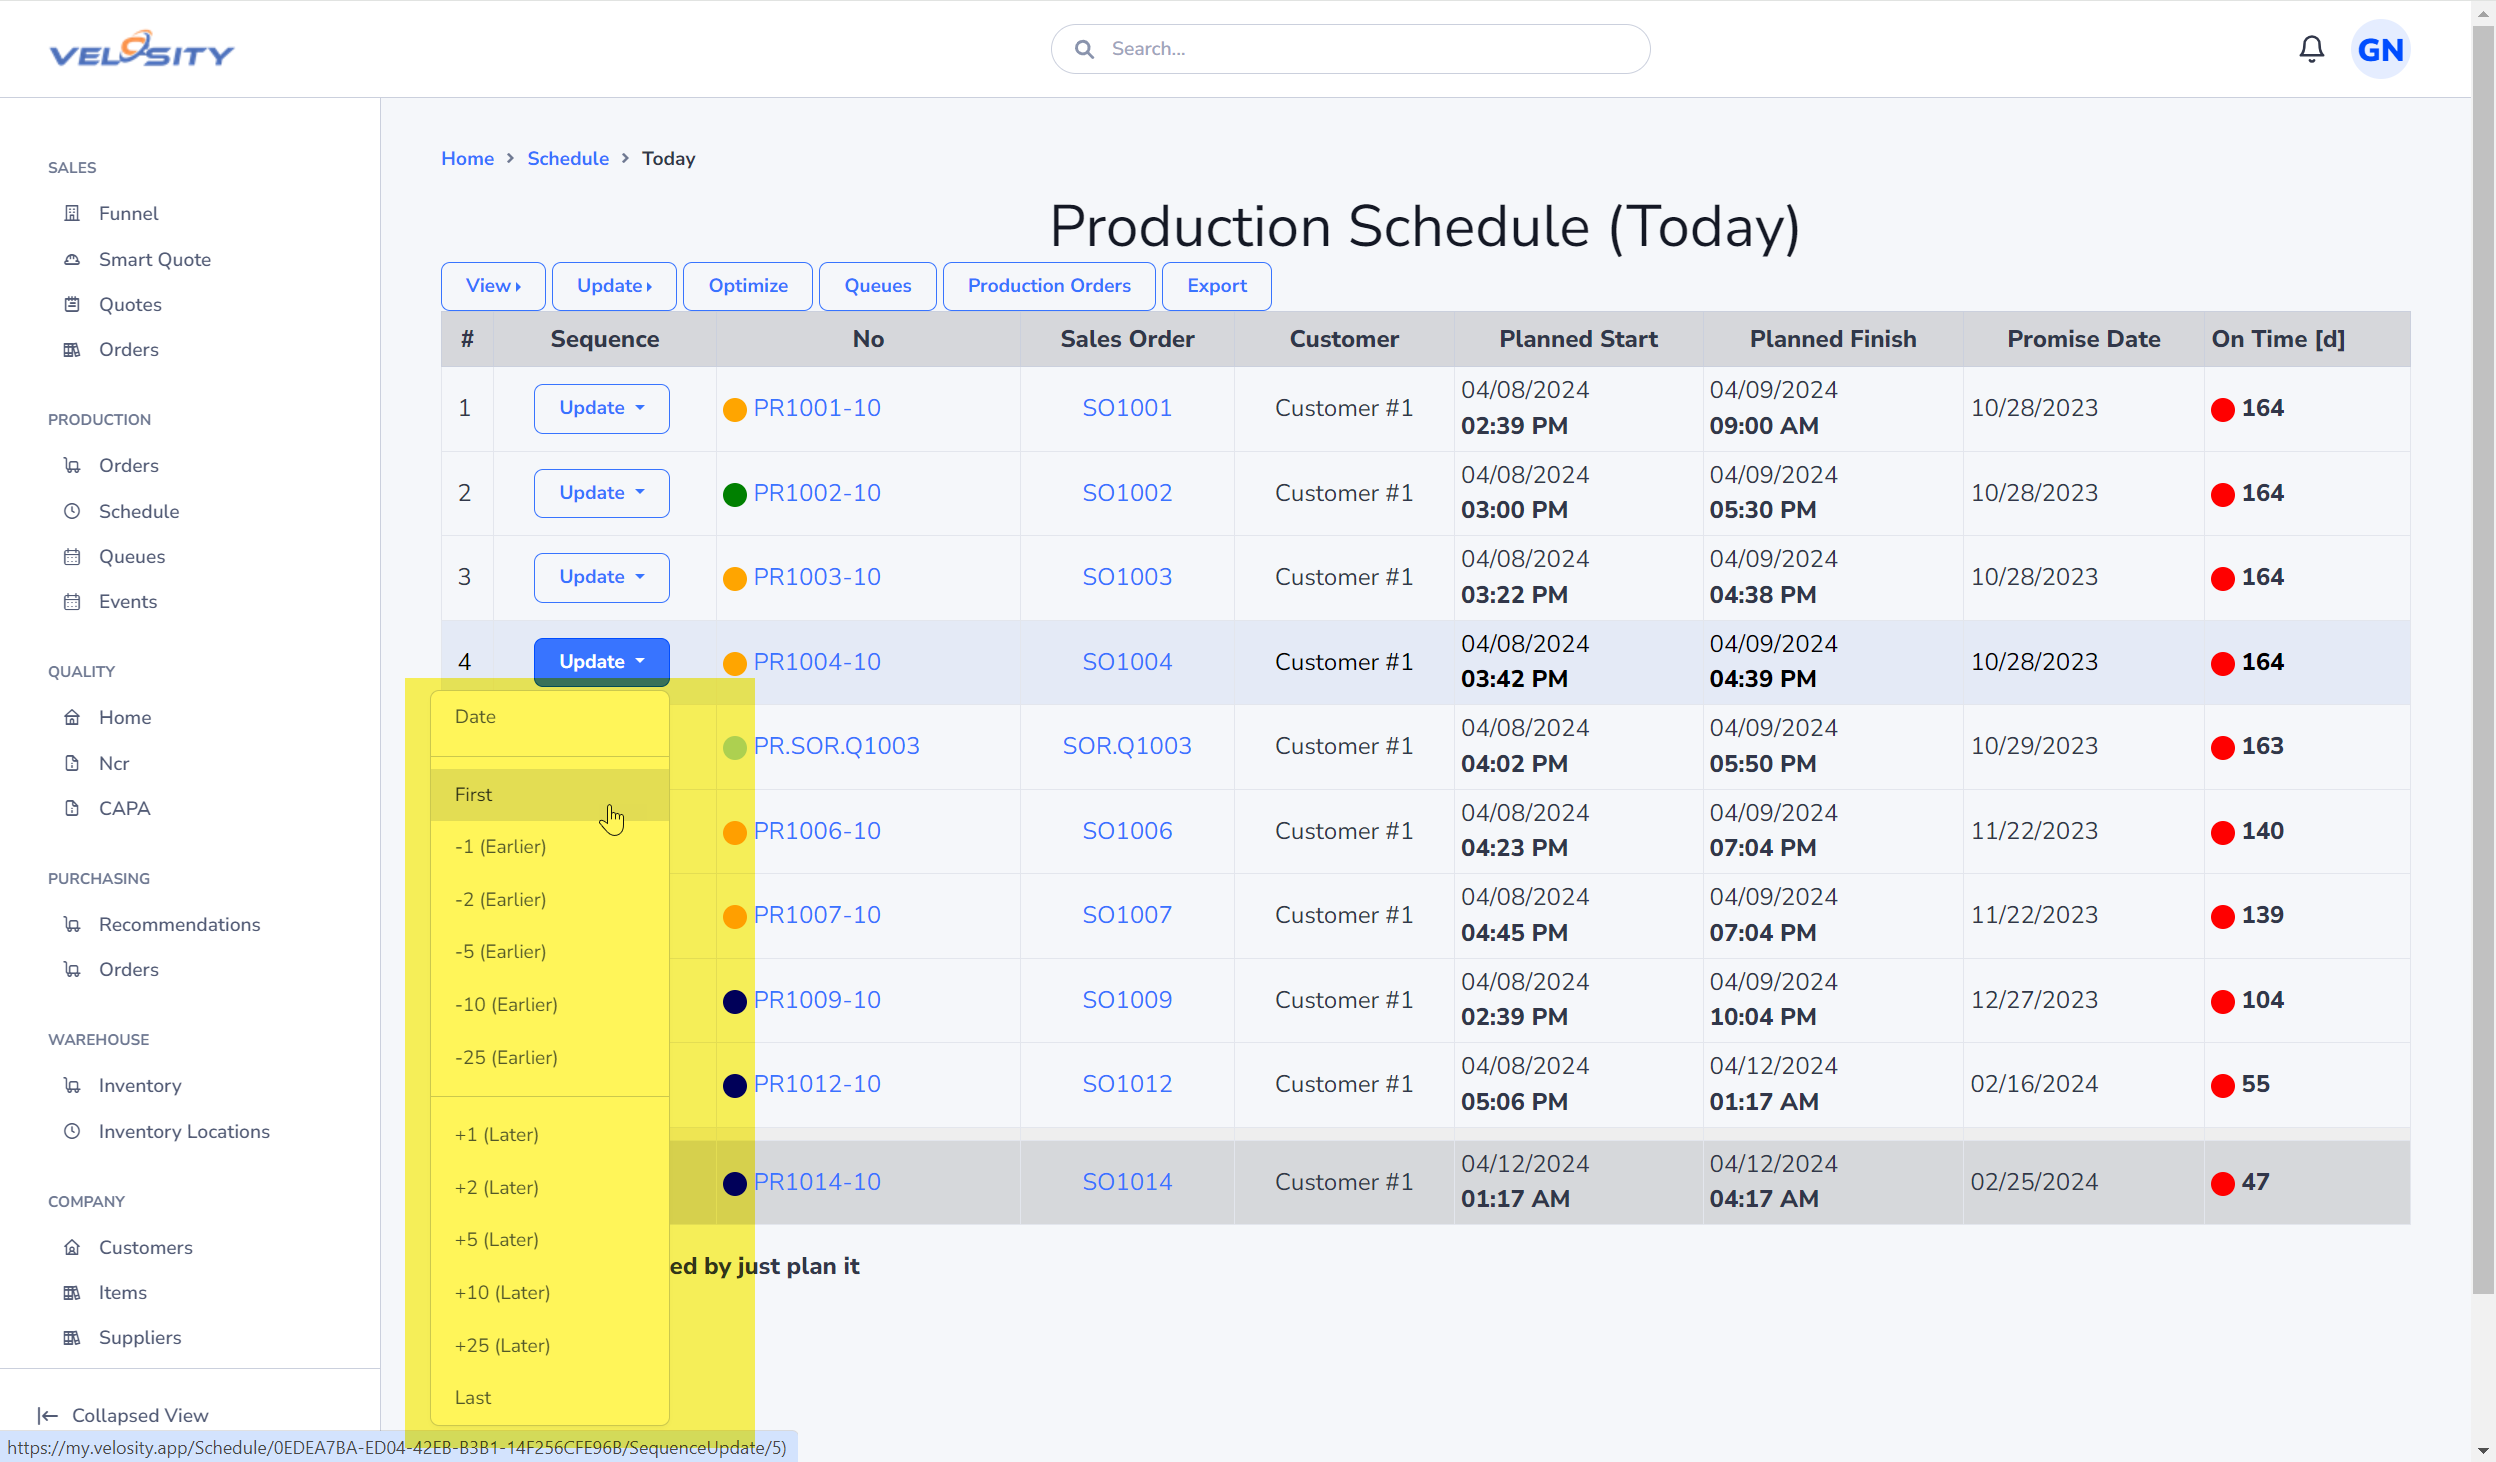
Task: Open the SOR.Q1003 sales order link
Action: coord(1127,746)
